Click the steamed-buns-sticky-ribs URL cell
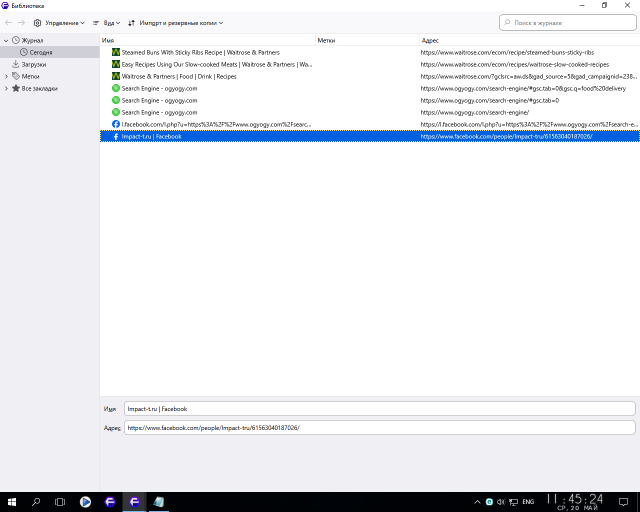Screen dimensions: 640x512 [507, 52]
